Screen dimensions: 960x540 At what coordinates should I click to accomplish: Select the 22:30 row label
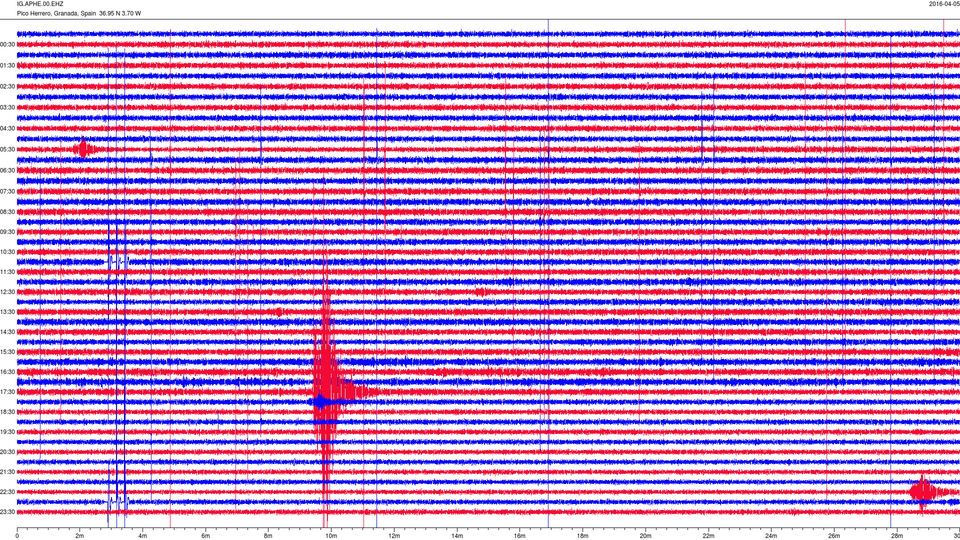pyautogui.click(x=7, y=492)
